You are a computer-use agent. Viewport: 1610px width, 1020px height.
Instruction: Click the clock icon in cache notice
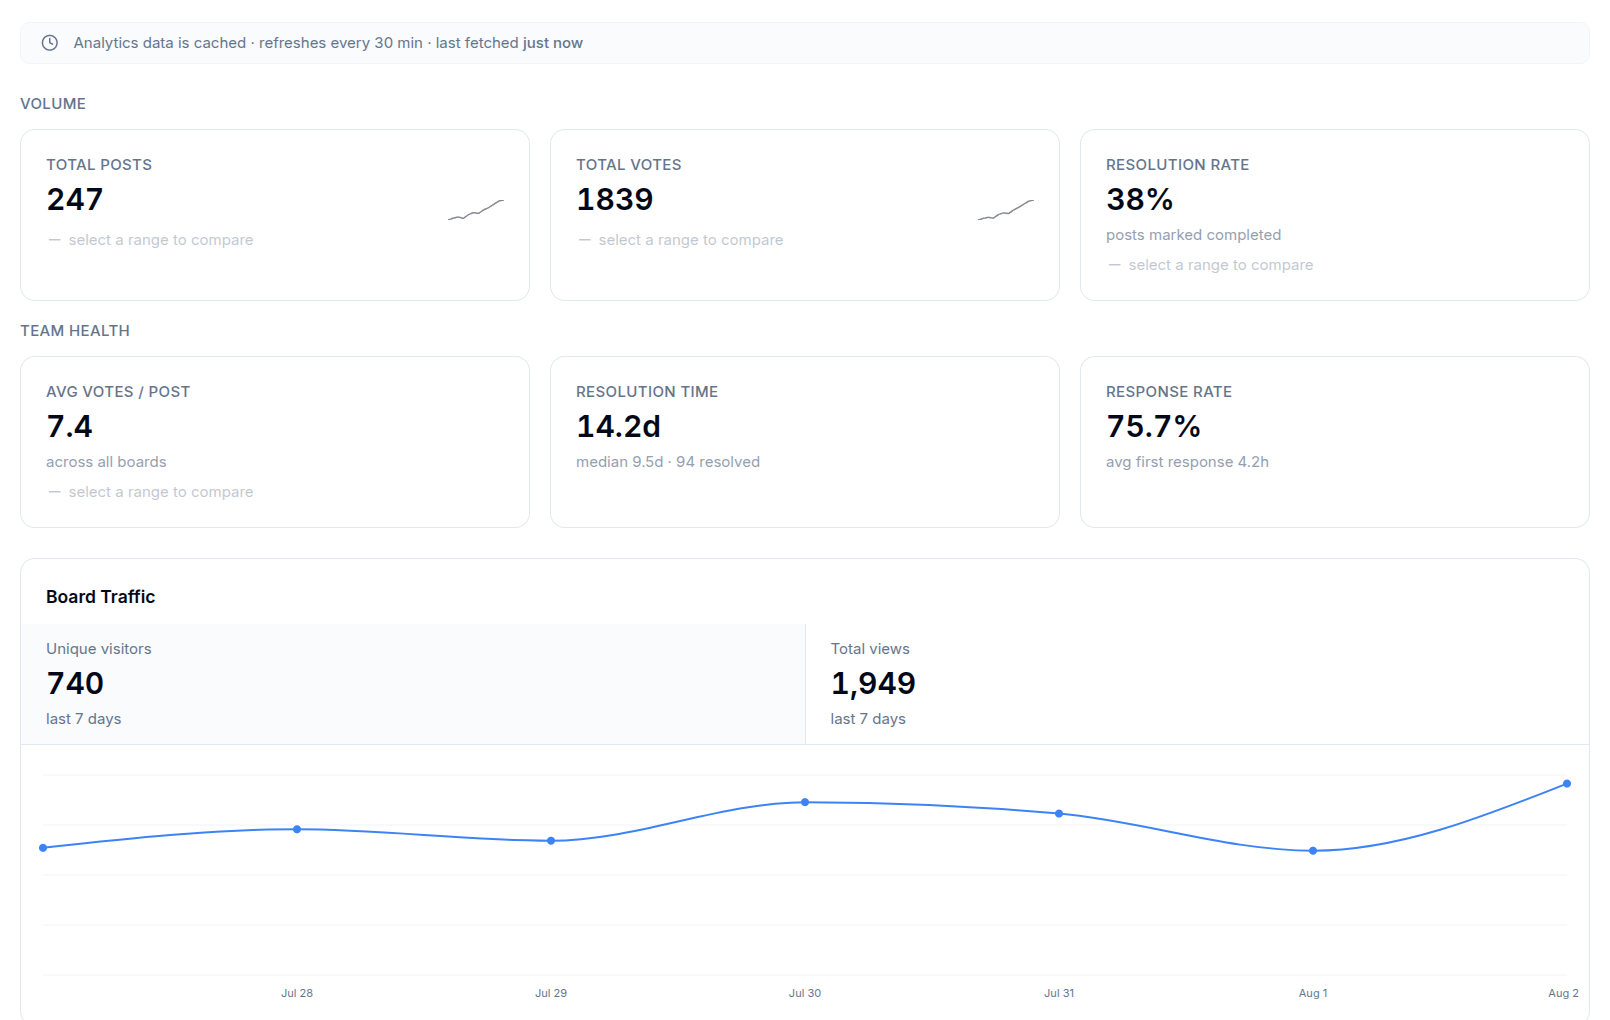[49, 43]
